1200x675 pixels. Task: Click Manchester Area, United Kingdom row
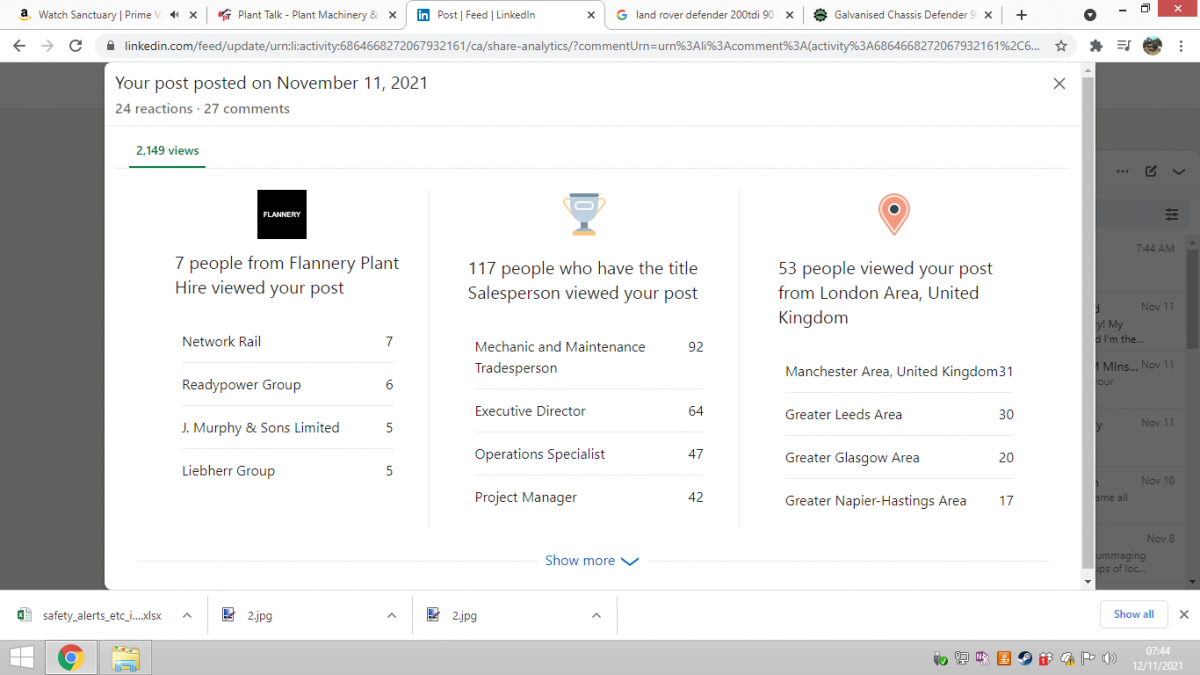tap(899, 371)
